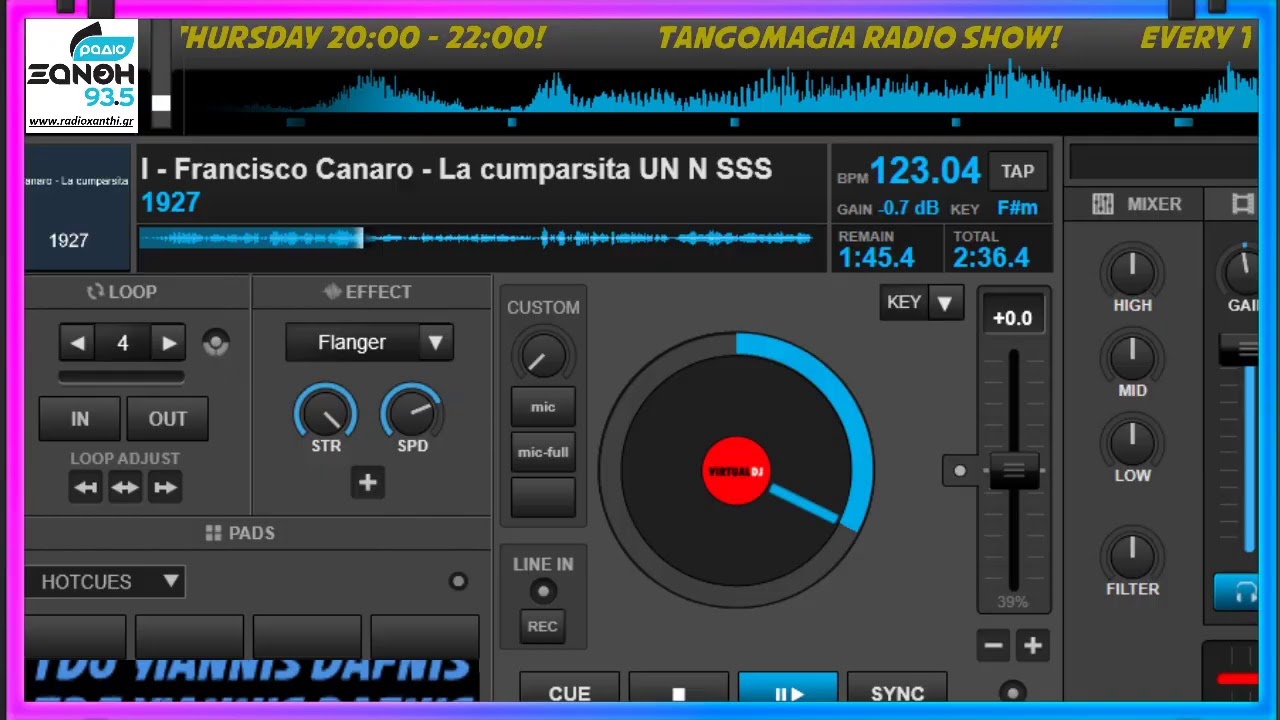The image size is (1280, 720).
Task: Click the video tab icon next to MIXER
Action: pyautogui.click(x=1243, y=204)
